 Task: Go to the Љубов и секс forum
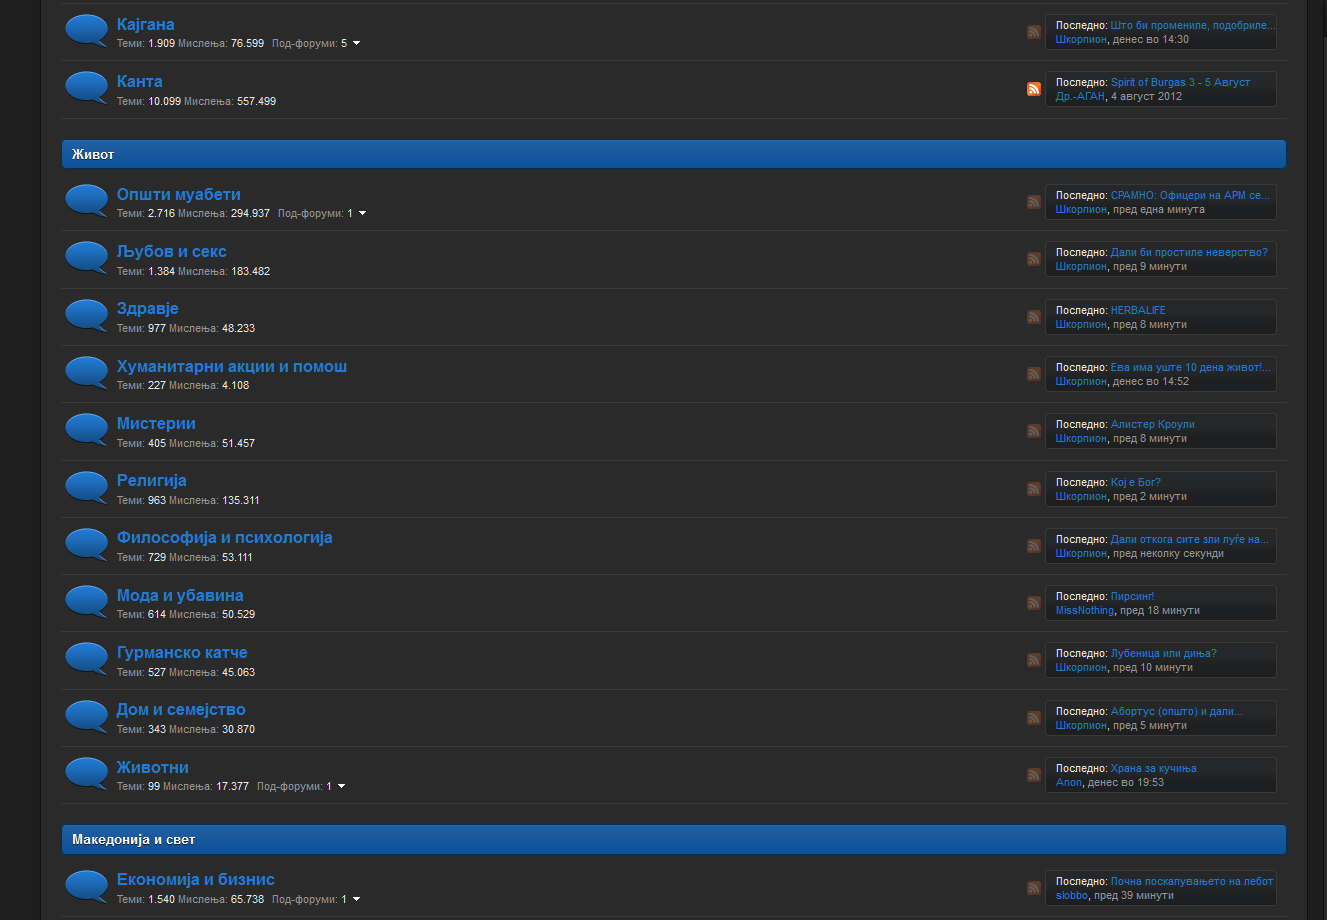point(172,251)
